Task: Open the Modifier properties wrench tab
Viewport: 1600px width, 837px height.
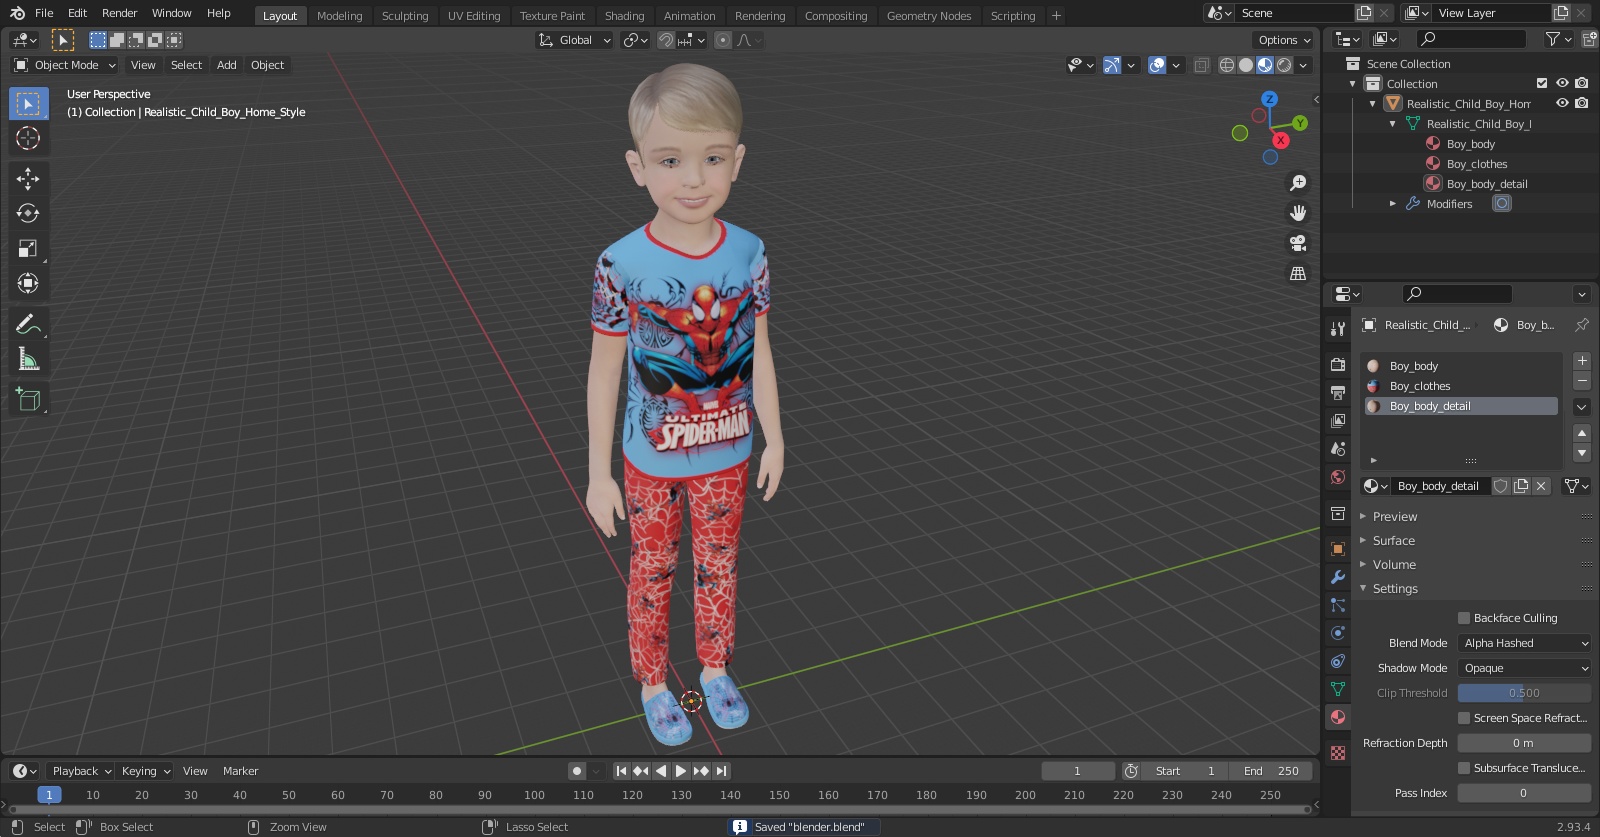Action: click(1338, 577)
